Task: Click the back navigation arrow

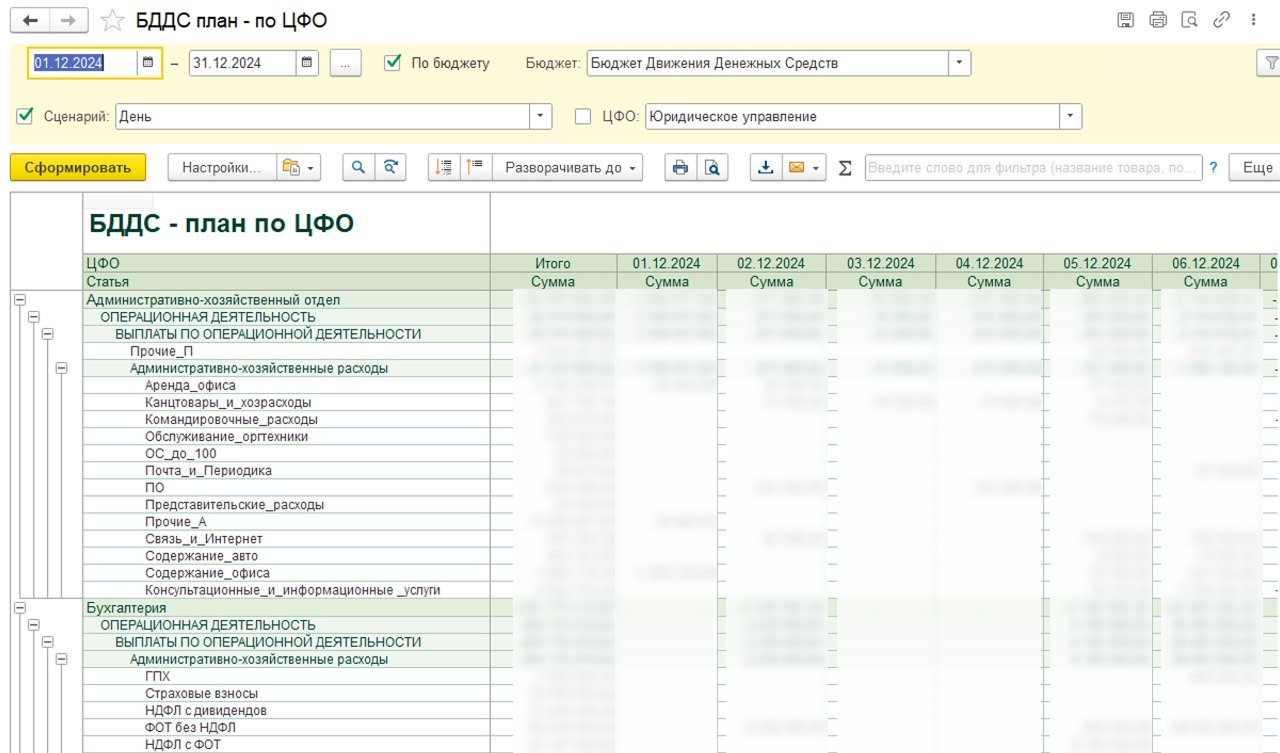Action: [x=30, y=20]
